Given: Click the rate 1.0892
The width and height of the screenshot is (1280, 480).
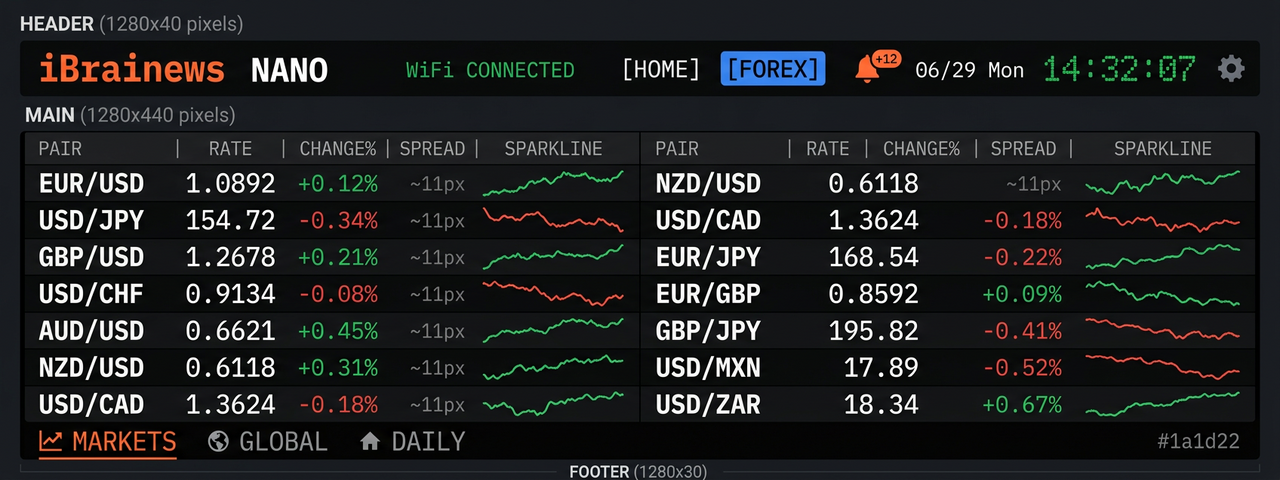Looking at the screenshot, I should click(x=230, y=184).
